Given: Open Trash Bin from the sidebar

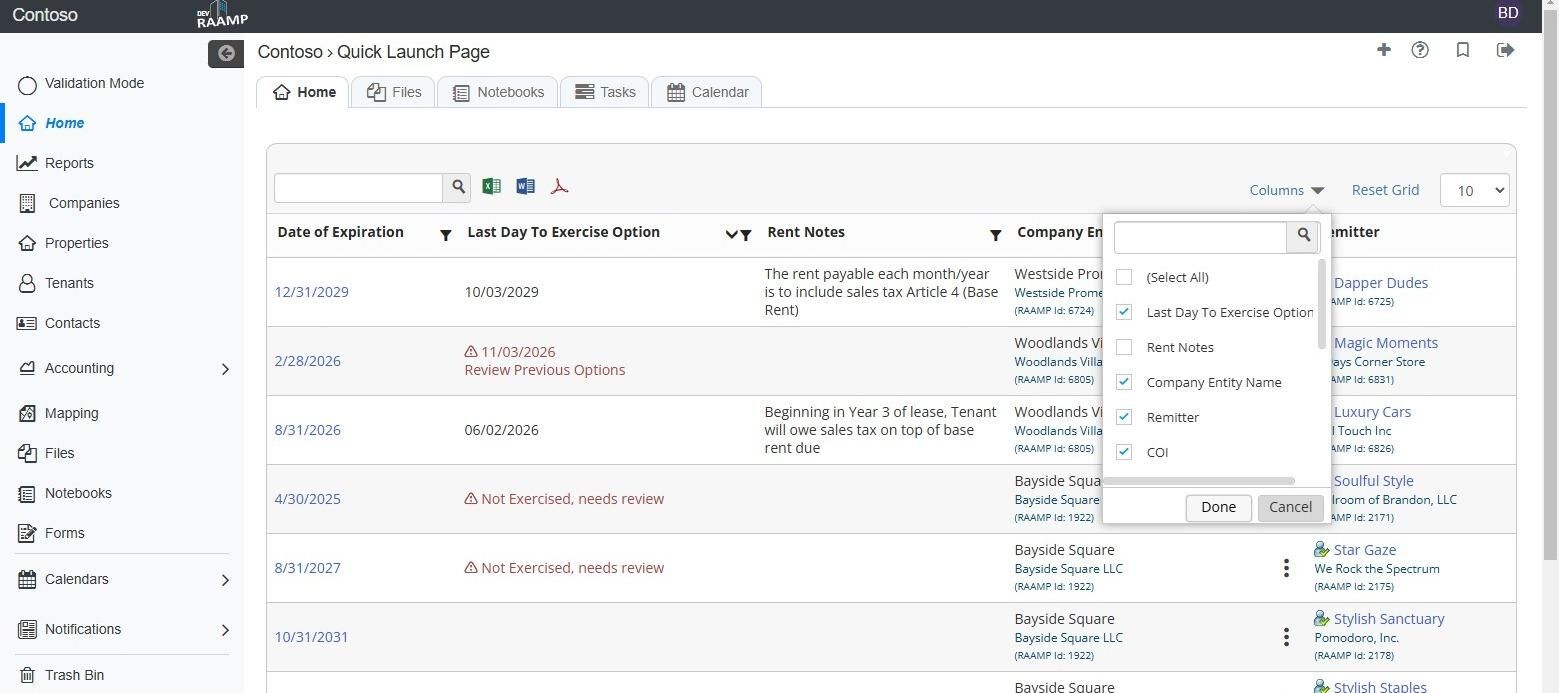Looking at the screenshot, I should point(74,675).
